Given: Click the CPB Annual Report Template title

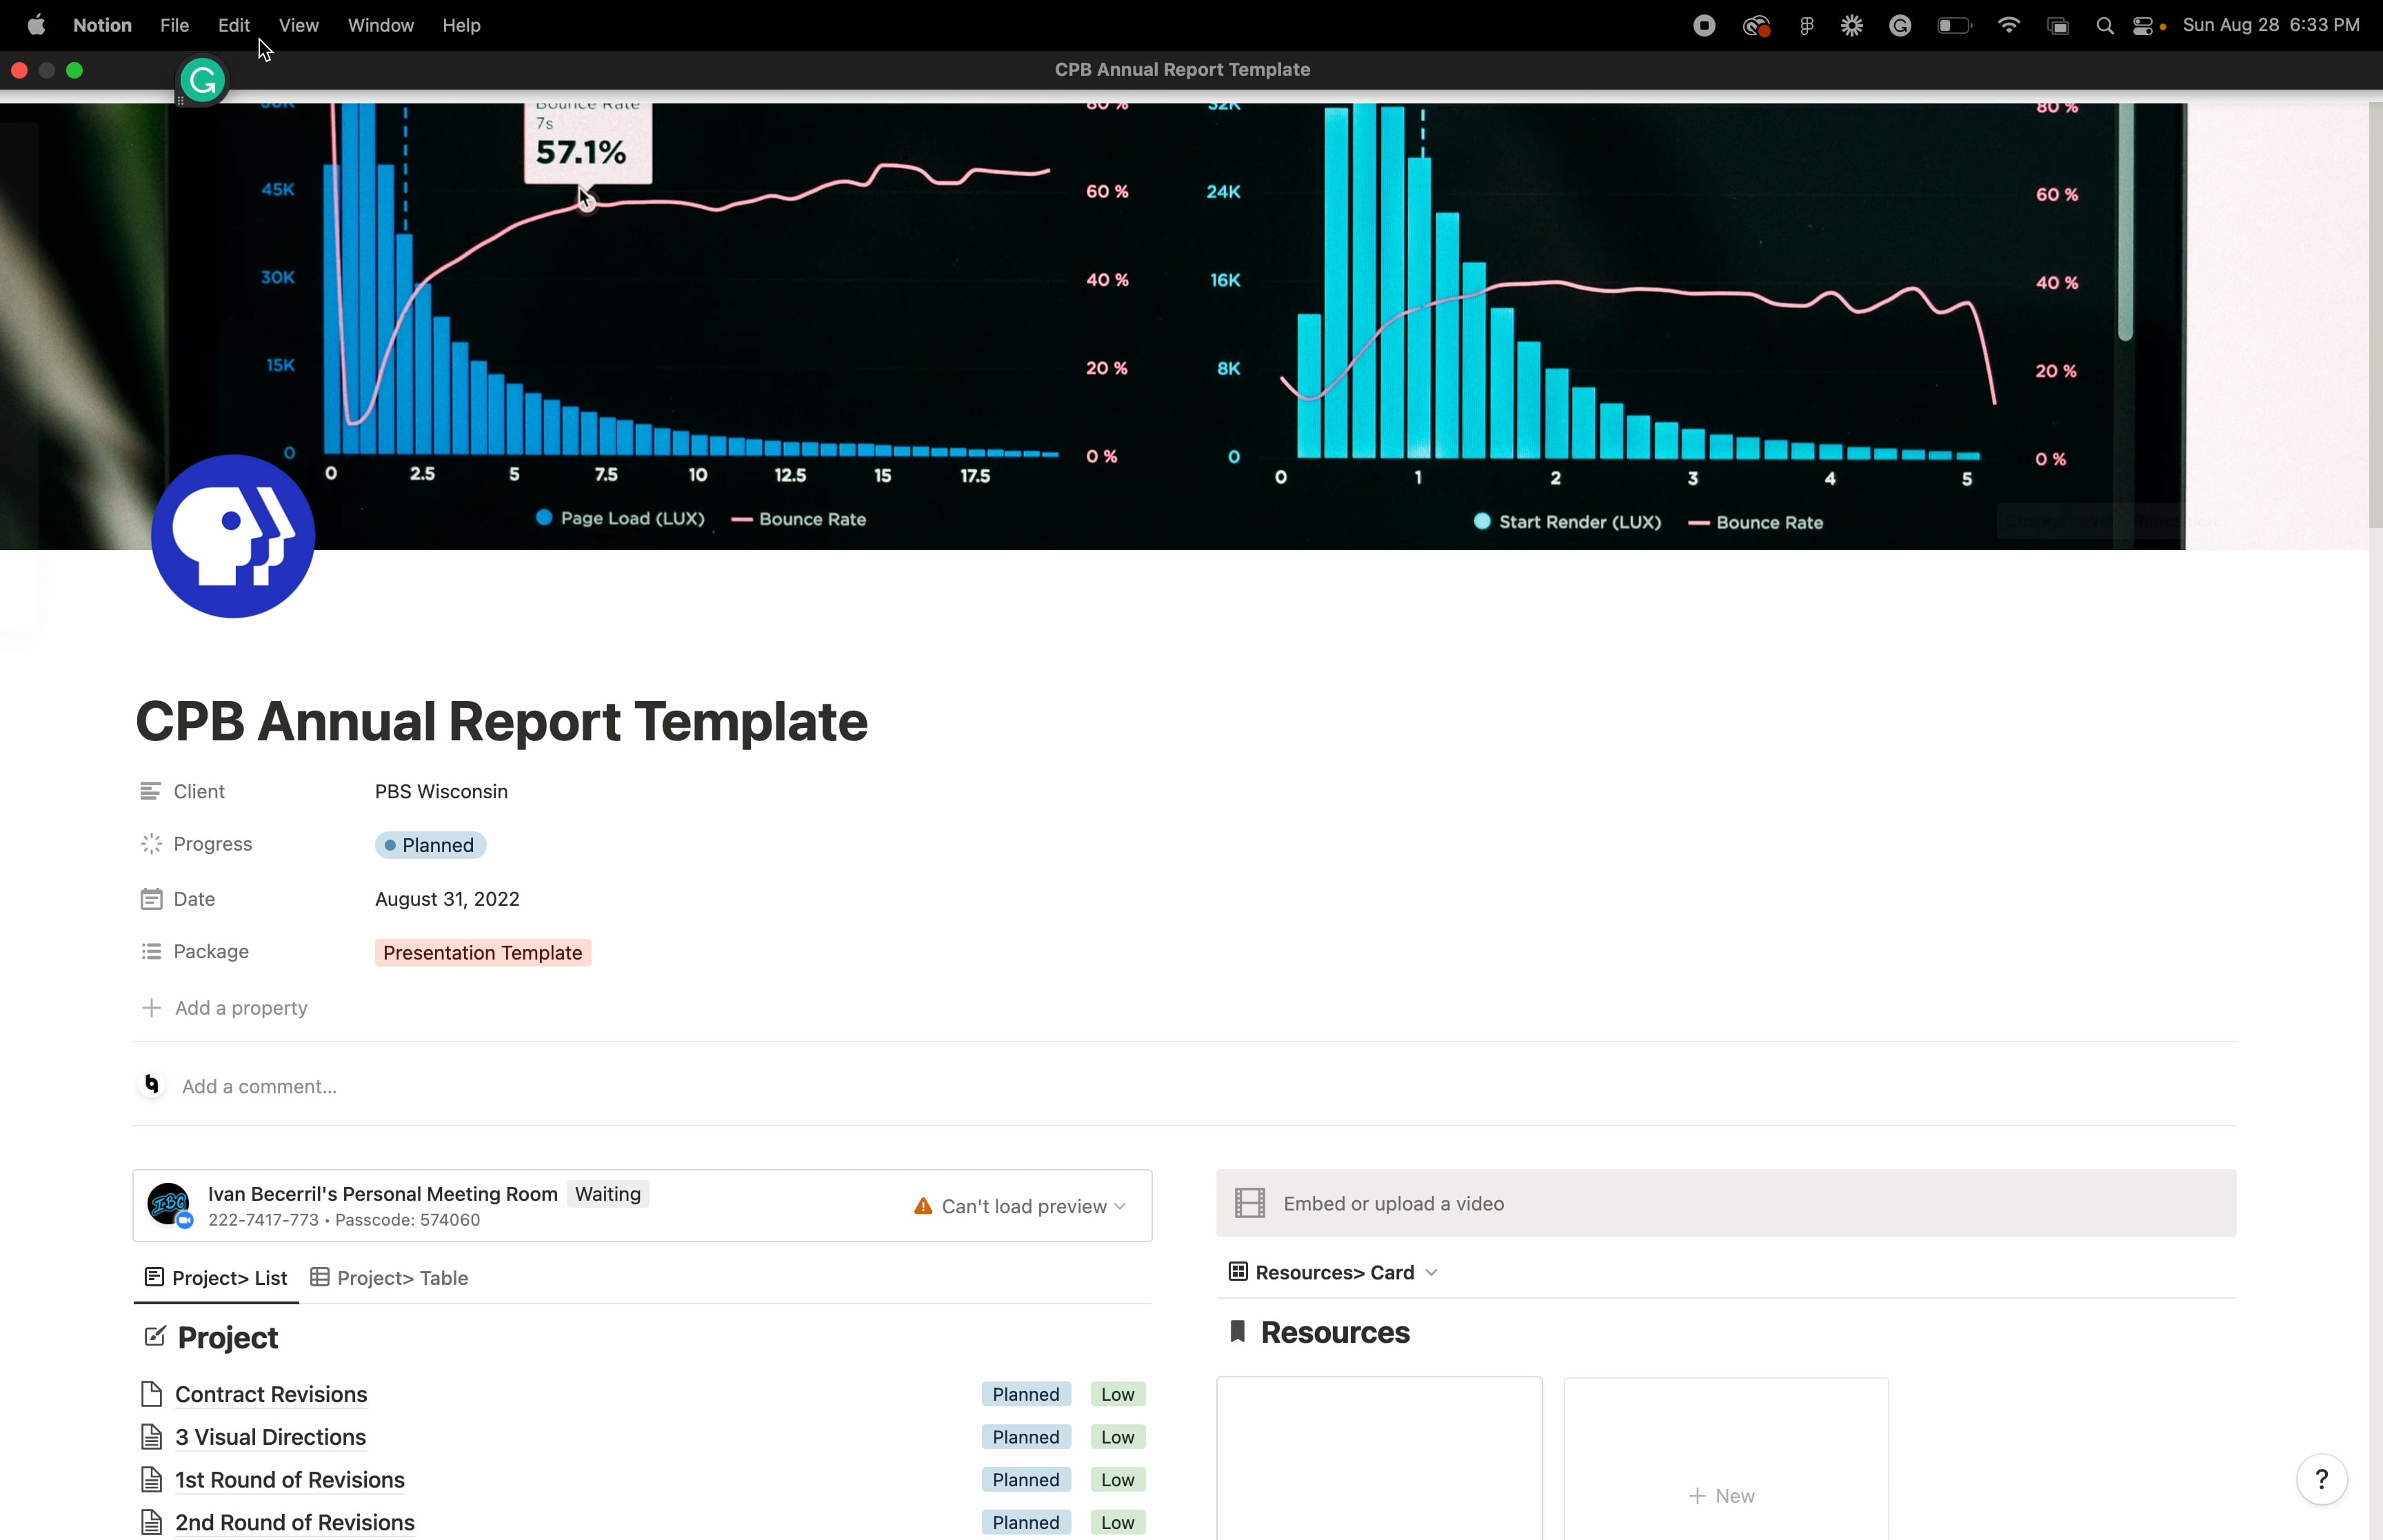Looking at the screenshot, I should 501,721.
